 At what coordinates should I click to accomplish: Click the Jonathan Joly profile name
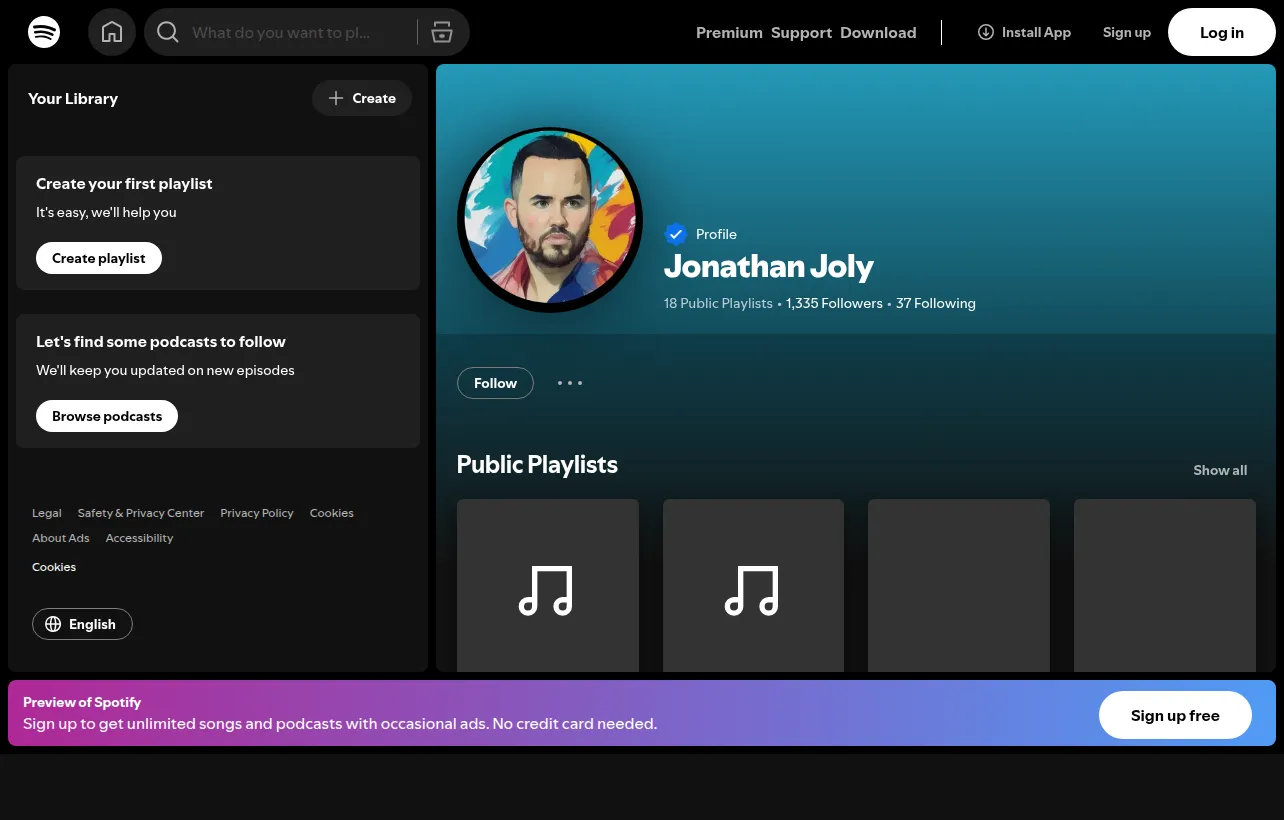(769, 267)
